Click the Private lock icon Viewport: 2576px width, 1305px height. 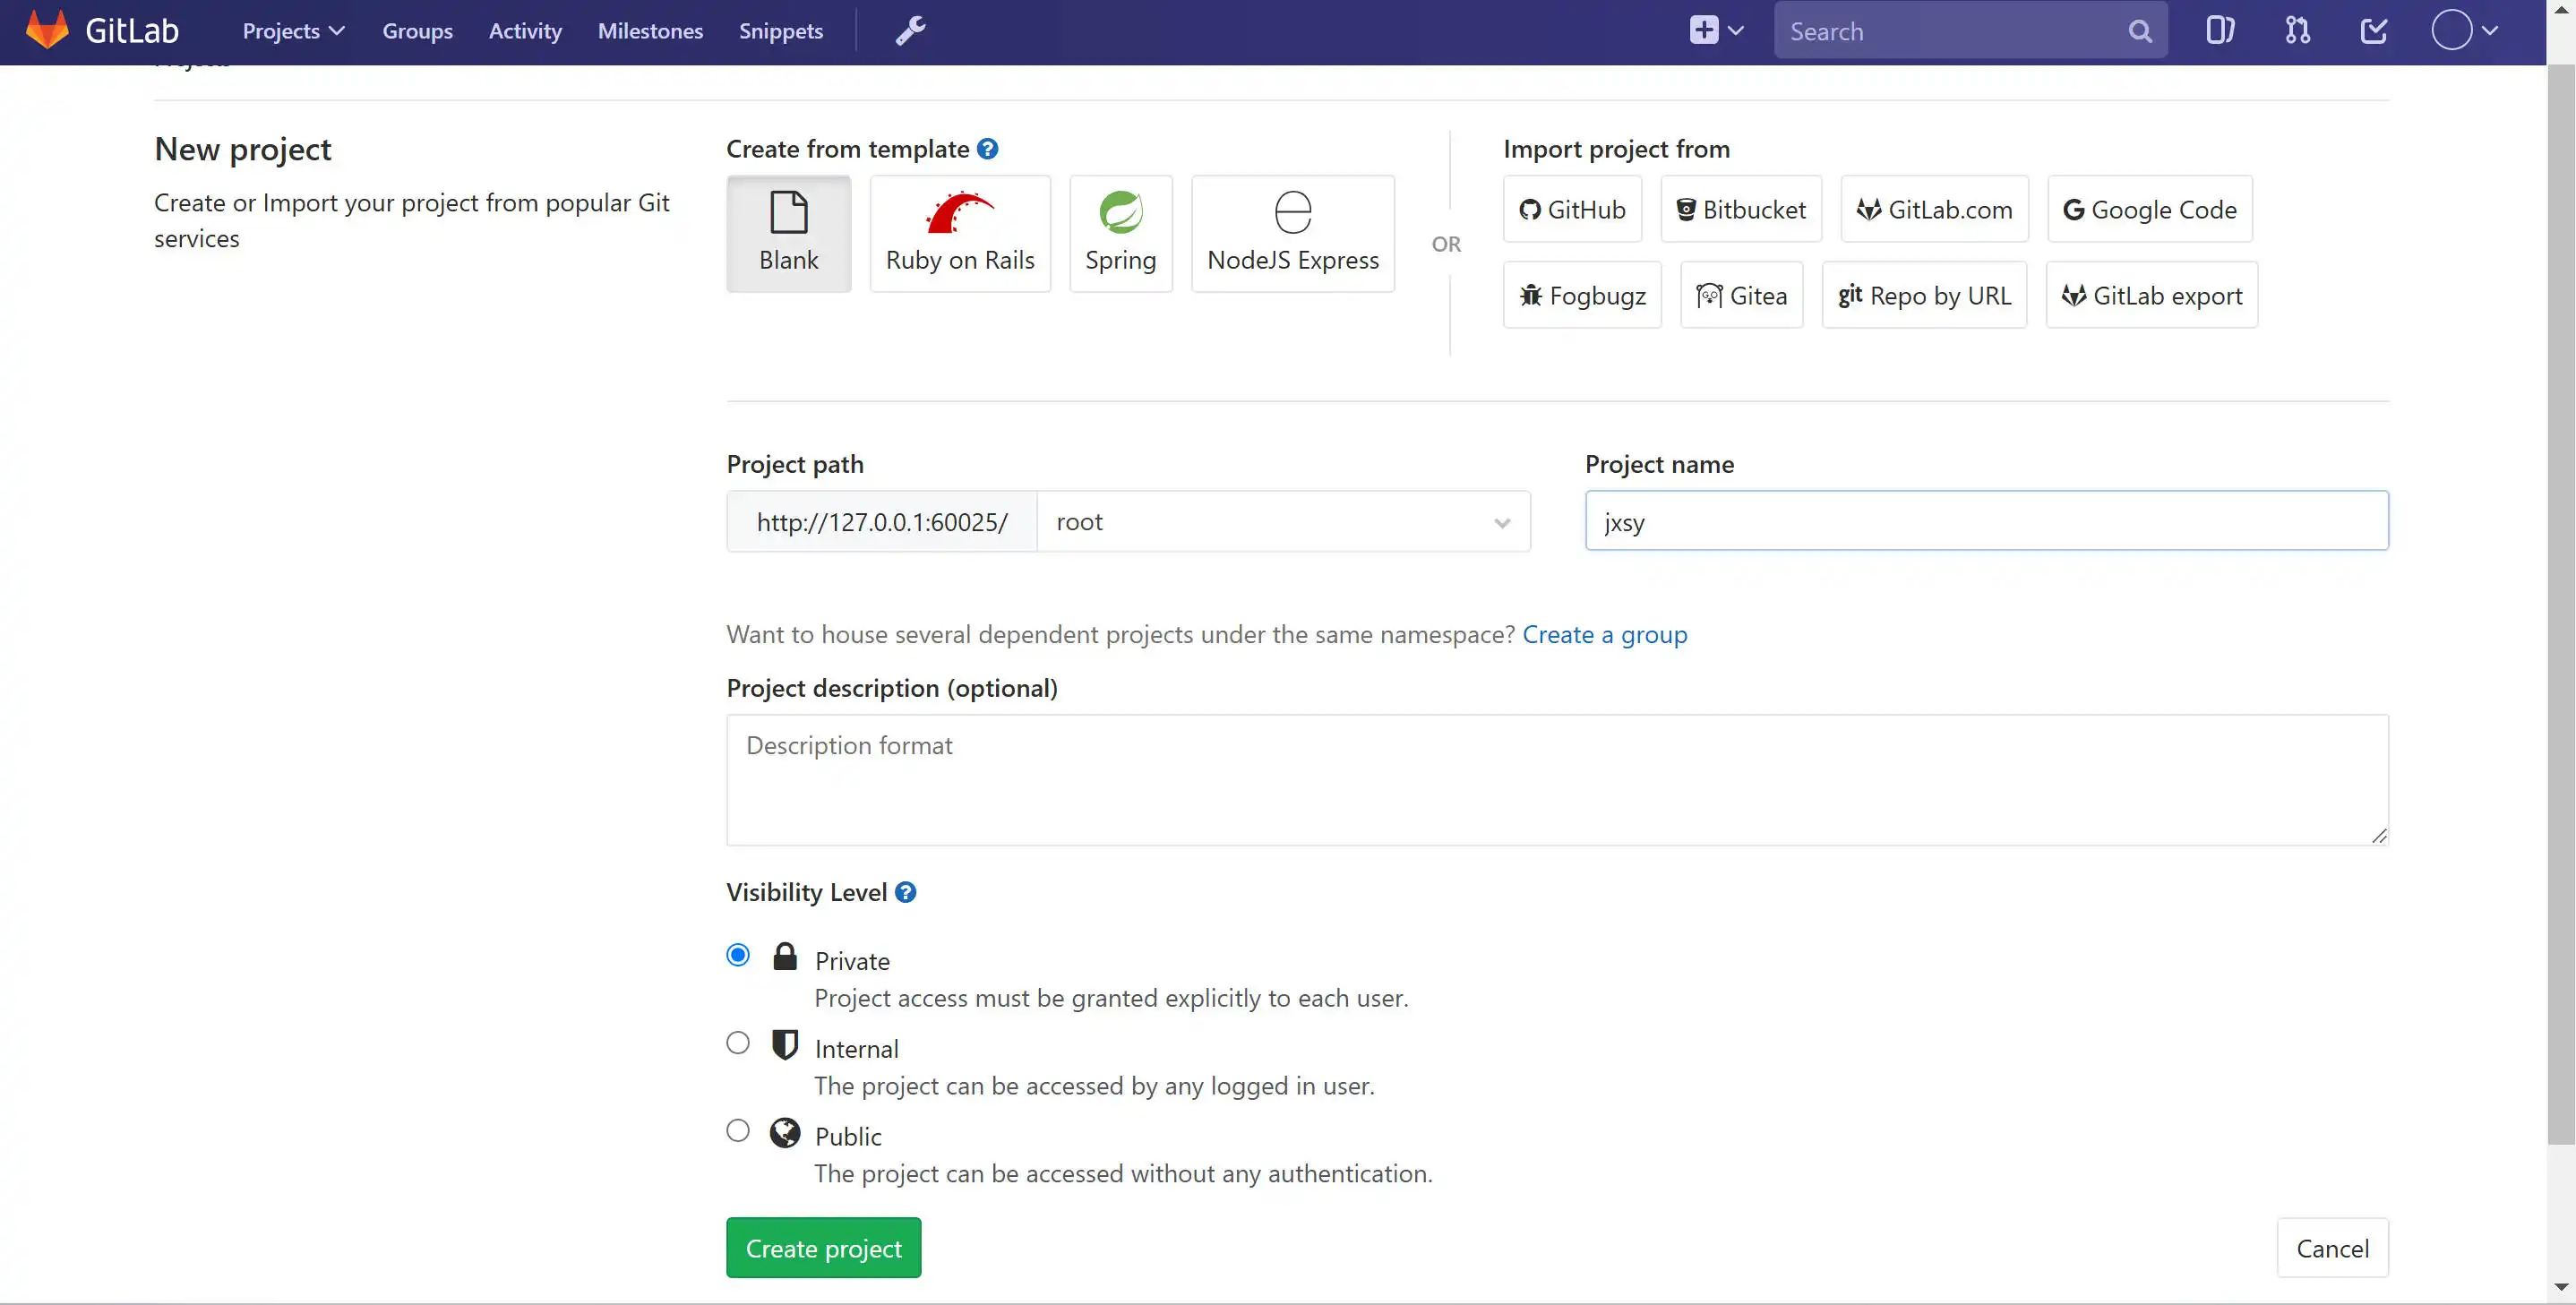[x=785, y=956]
